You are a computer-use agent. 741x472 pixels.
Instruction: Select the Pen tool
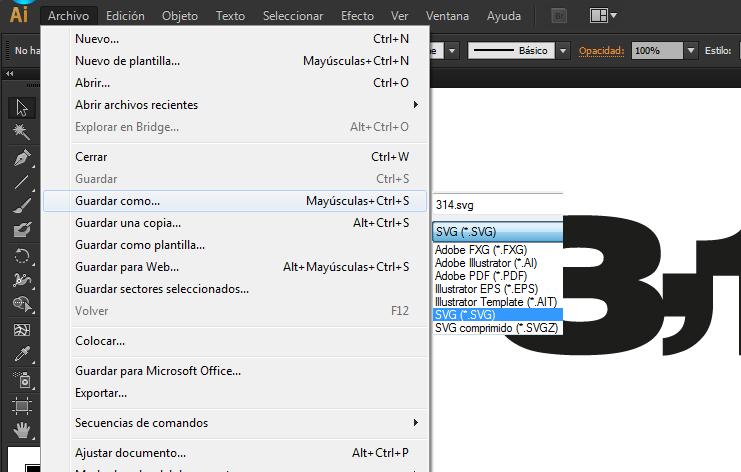(21, 158)
